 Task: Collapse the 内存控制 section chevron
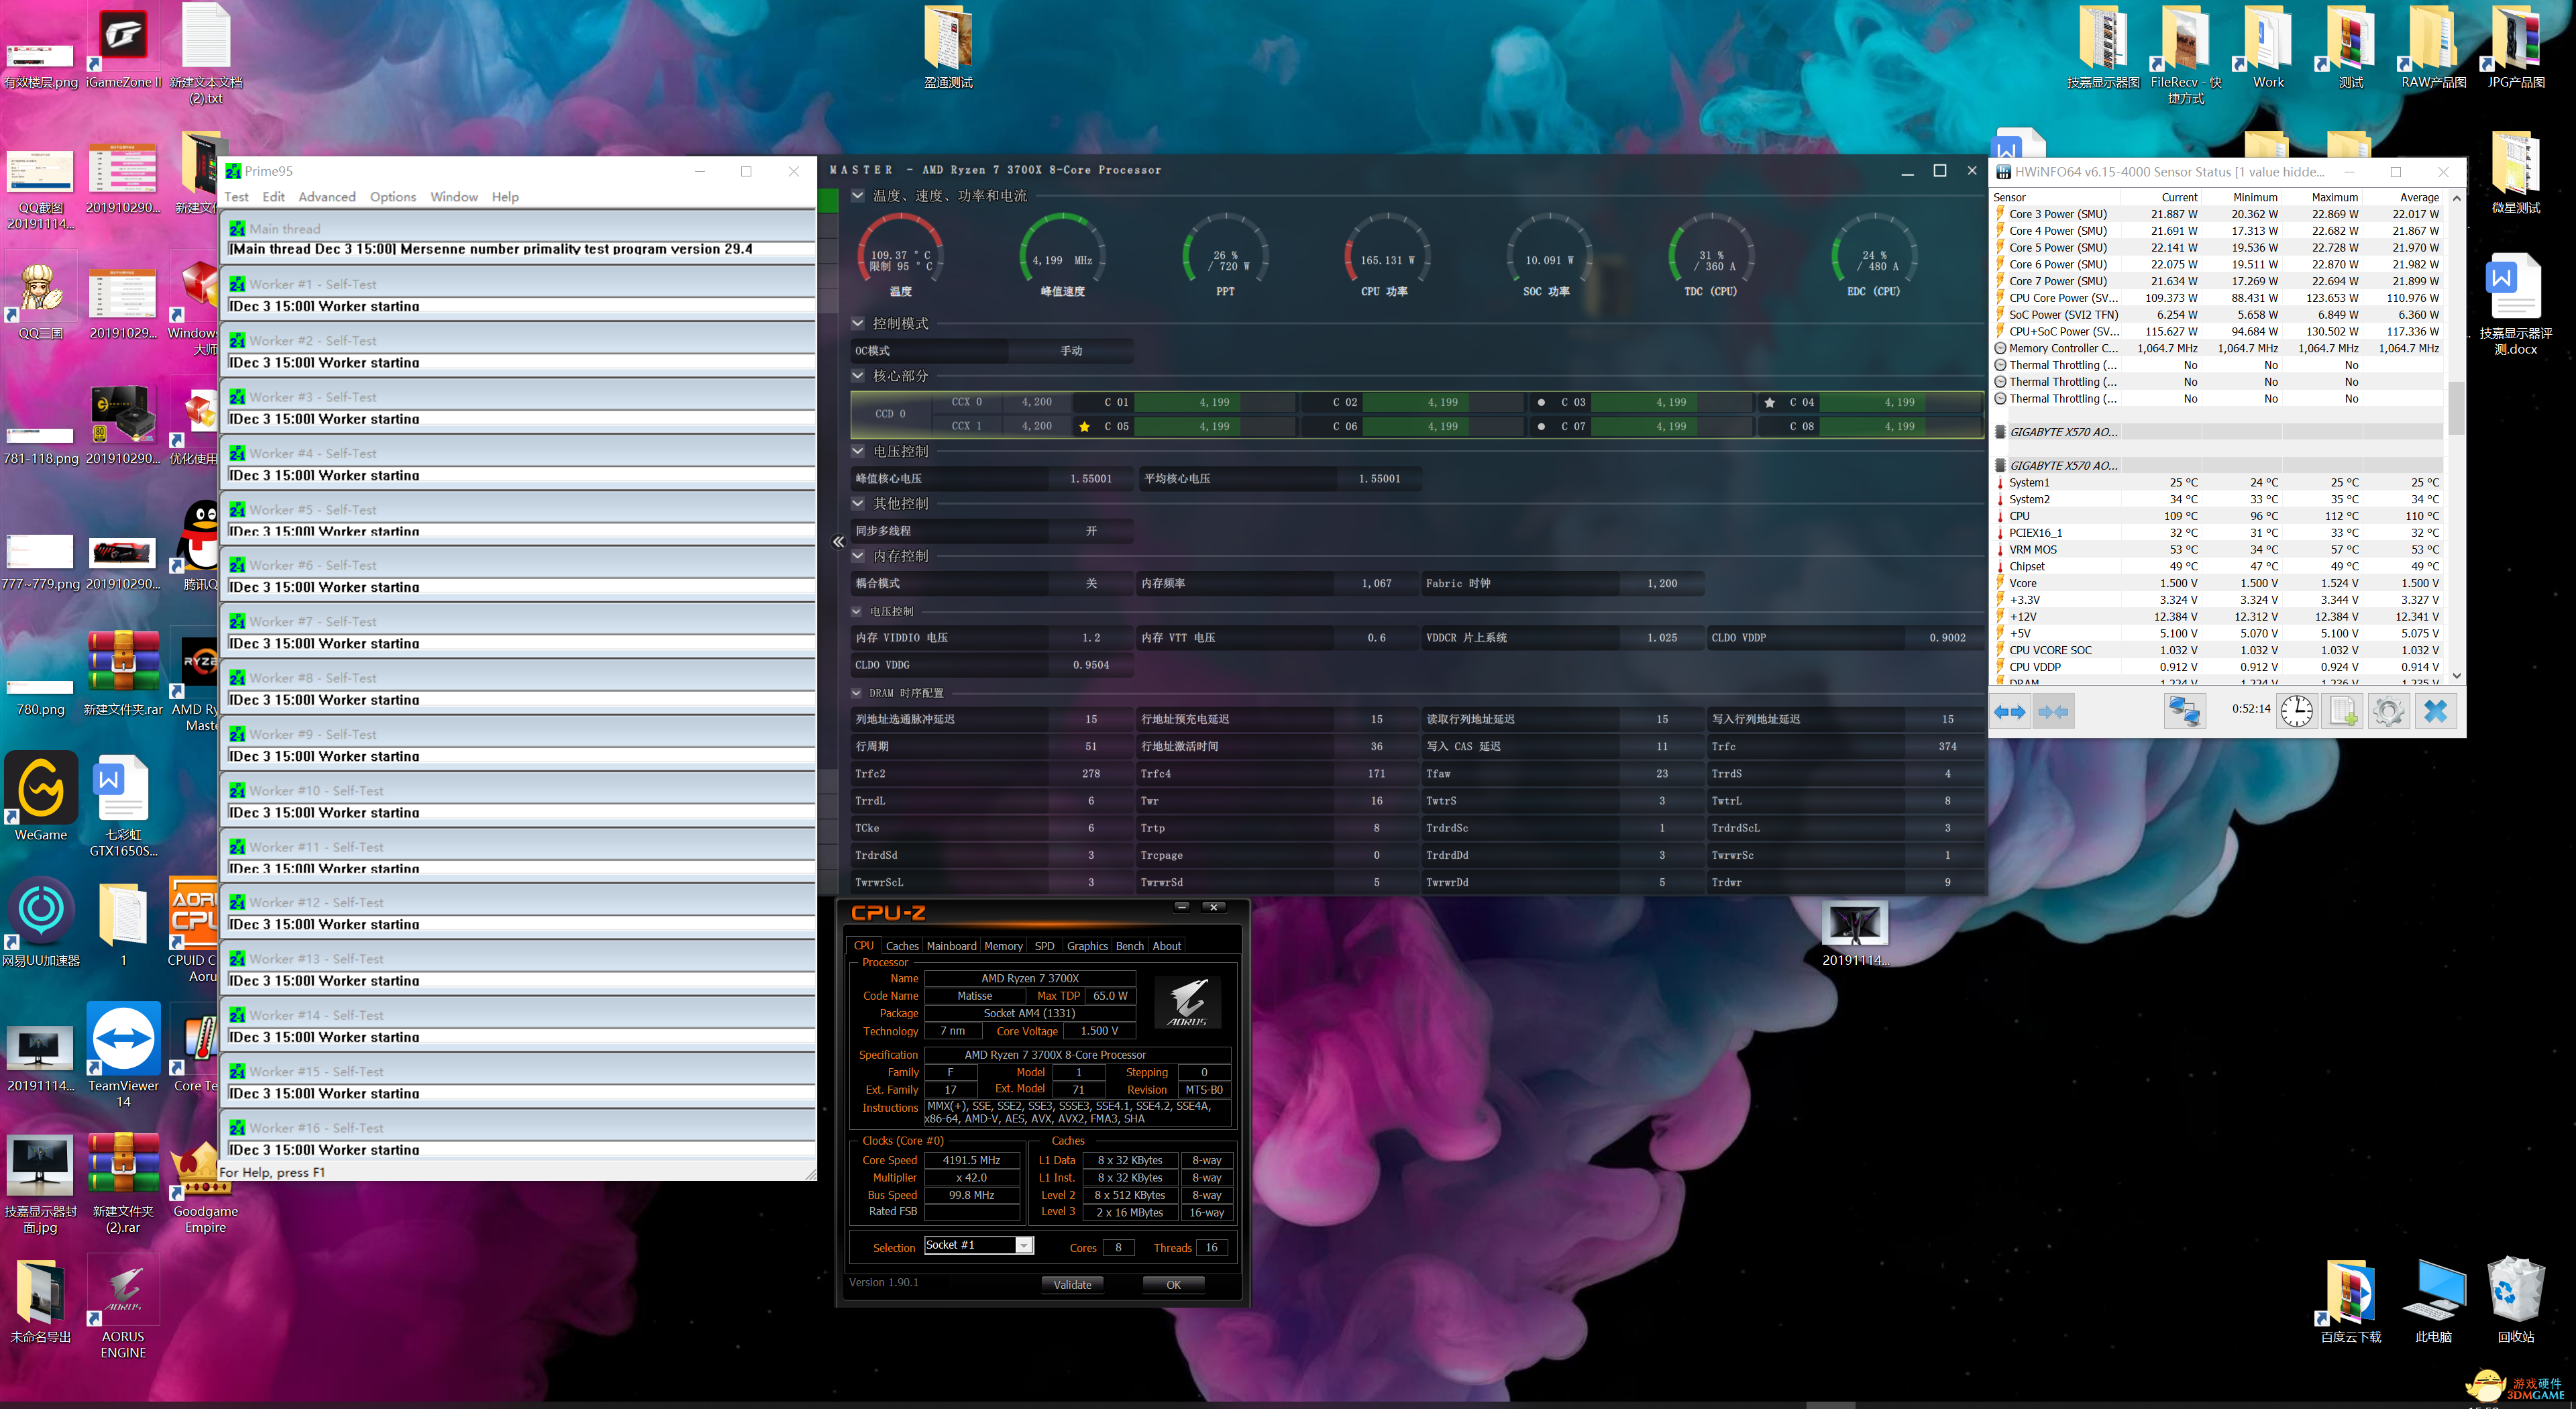pyautogui.click(x=858, y=556)
